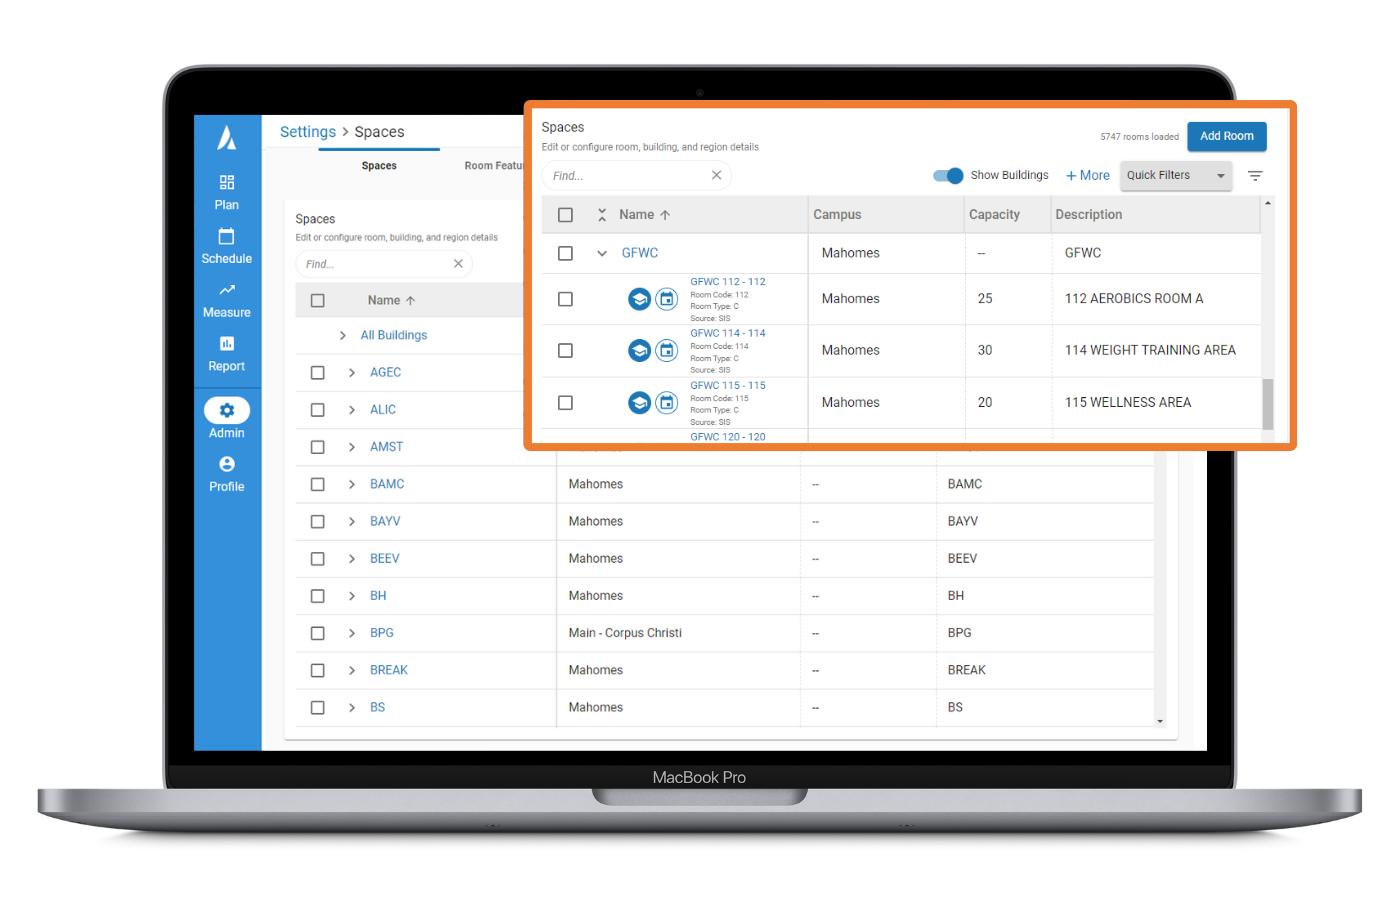This screenshot has height=900, width=1400.
Task: Open the Admin gear icon
Action: (227, 411)
